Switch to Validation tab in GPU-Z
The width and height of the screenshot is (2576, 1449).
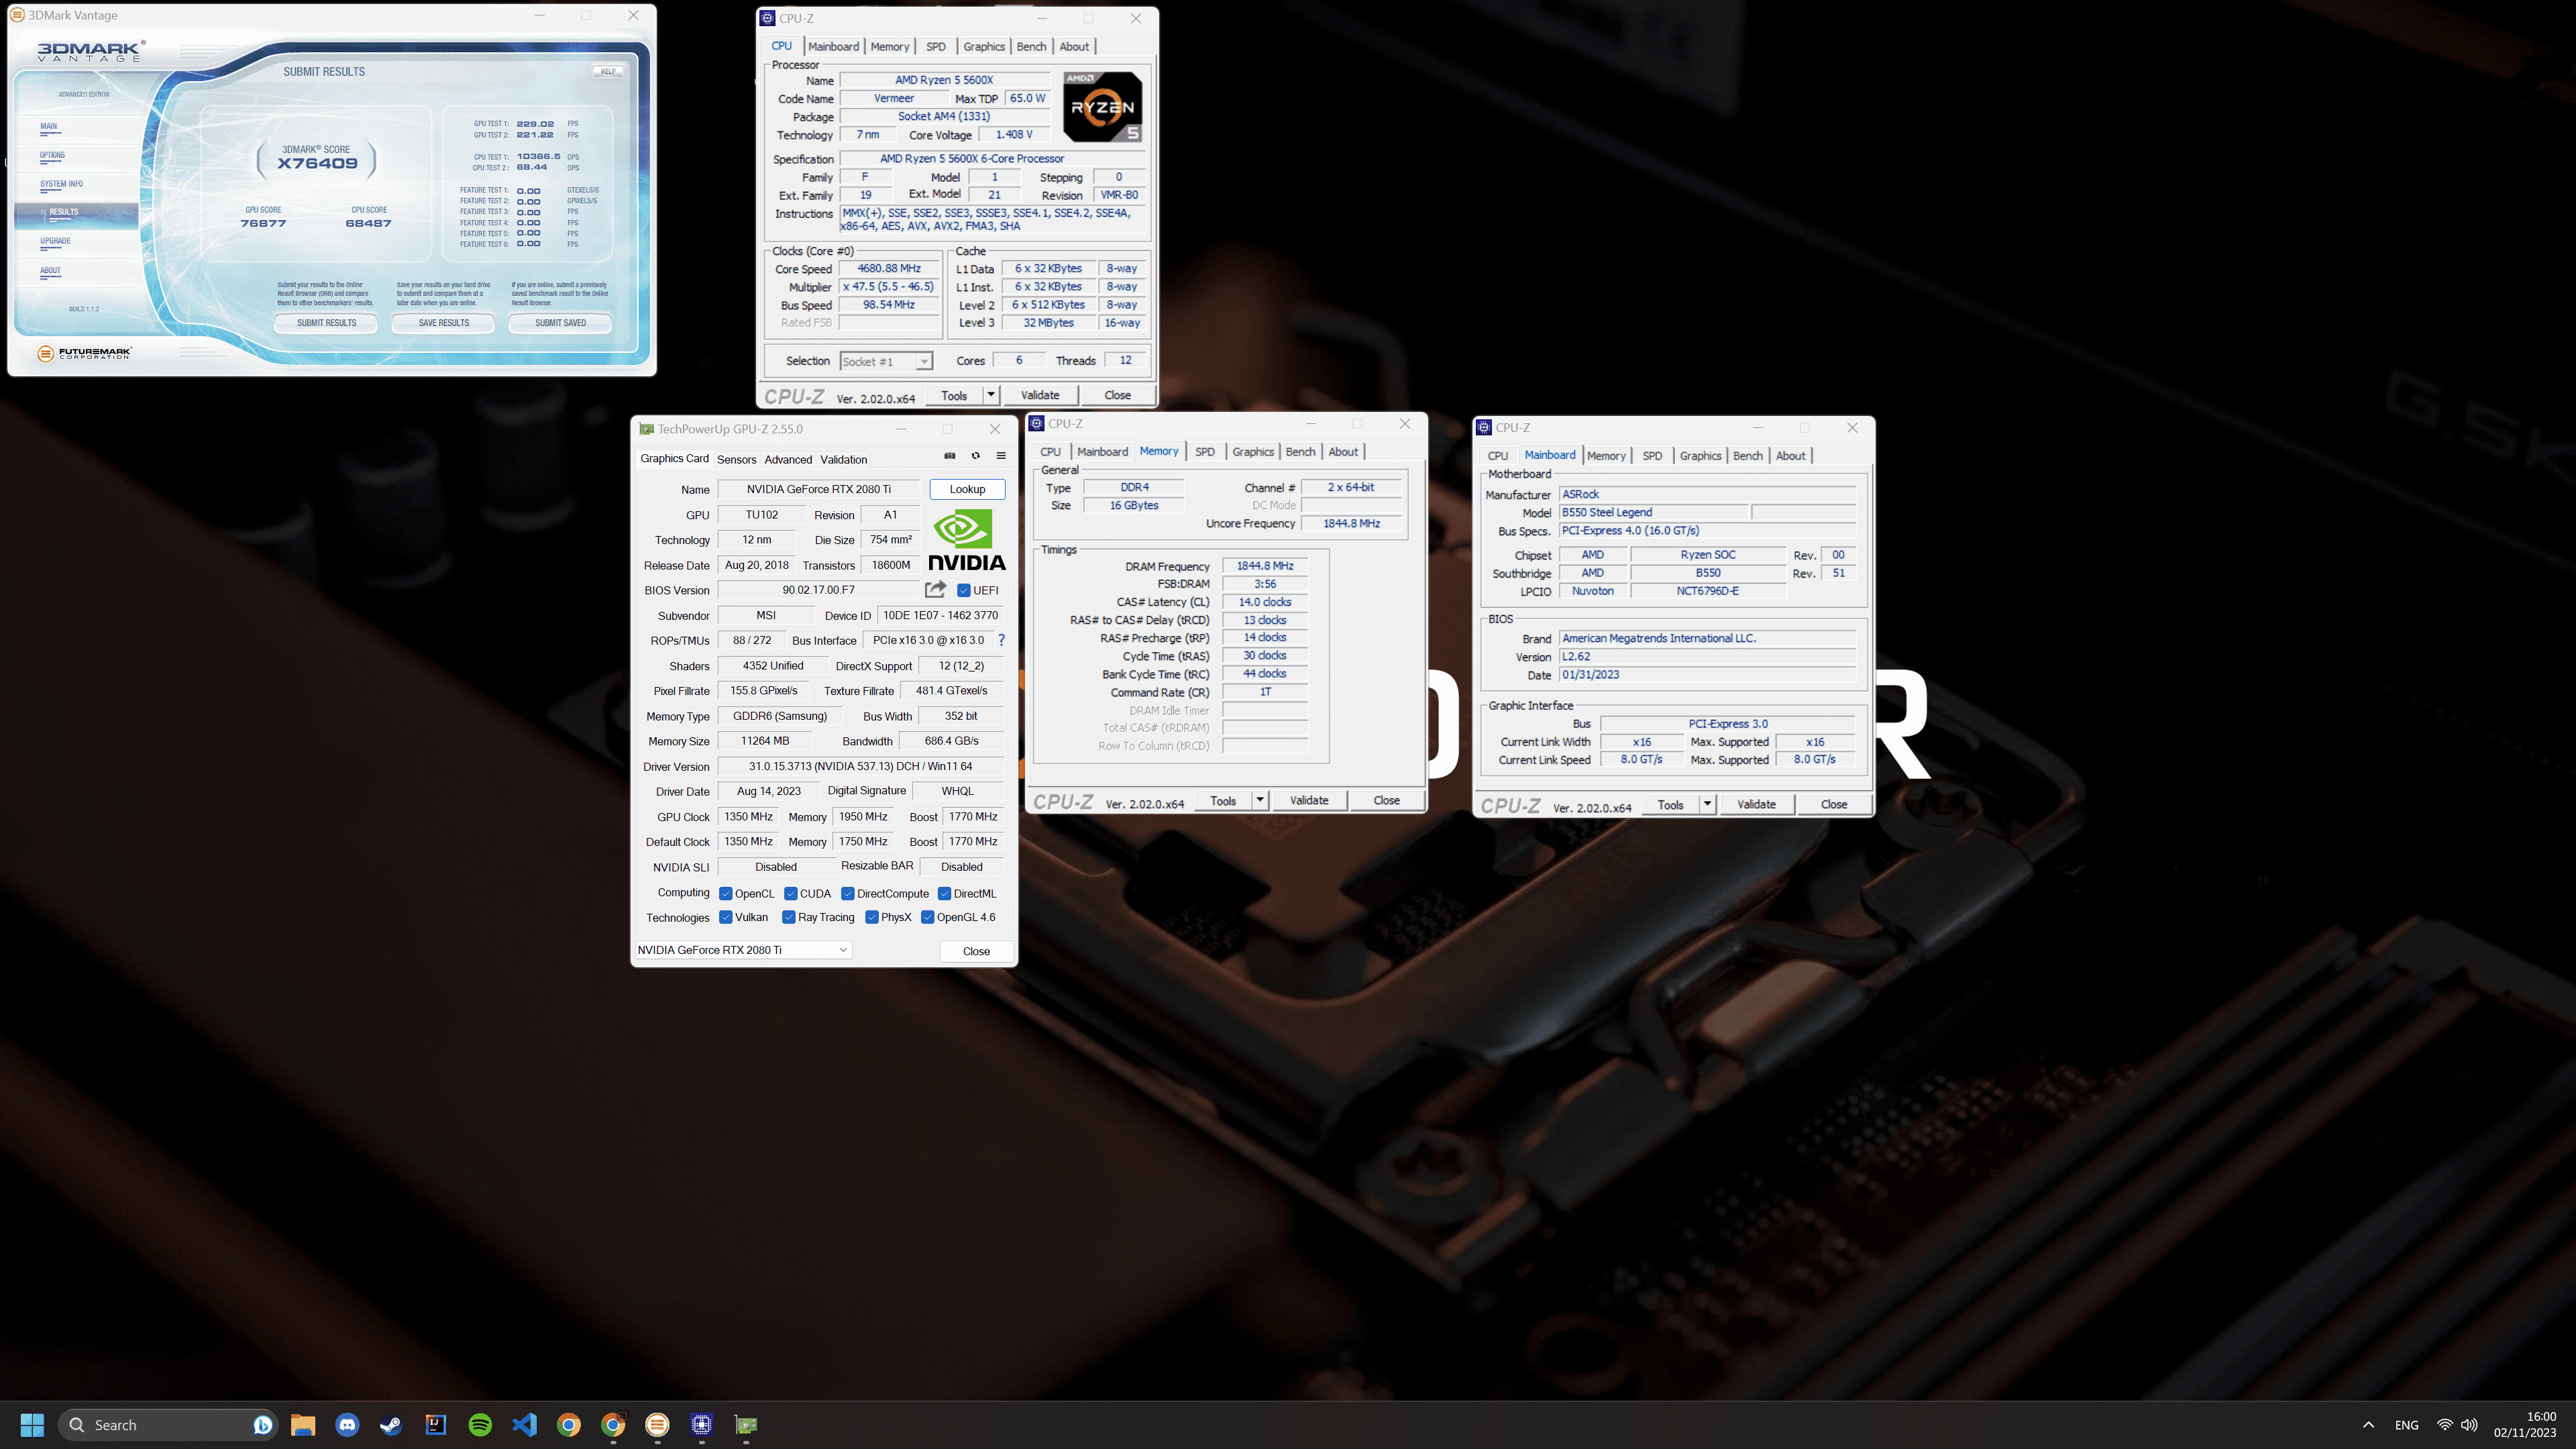843,459
